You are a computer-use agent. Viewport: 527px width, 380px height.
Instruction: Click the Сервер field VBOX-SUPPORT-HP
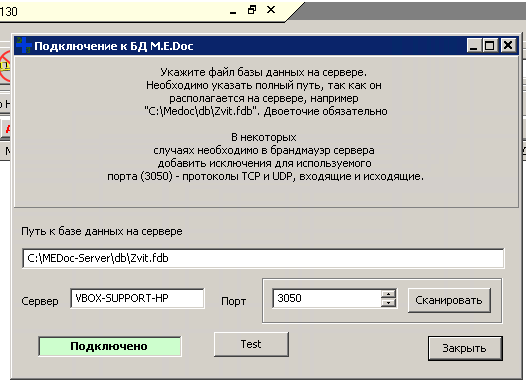(137, 298)
